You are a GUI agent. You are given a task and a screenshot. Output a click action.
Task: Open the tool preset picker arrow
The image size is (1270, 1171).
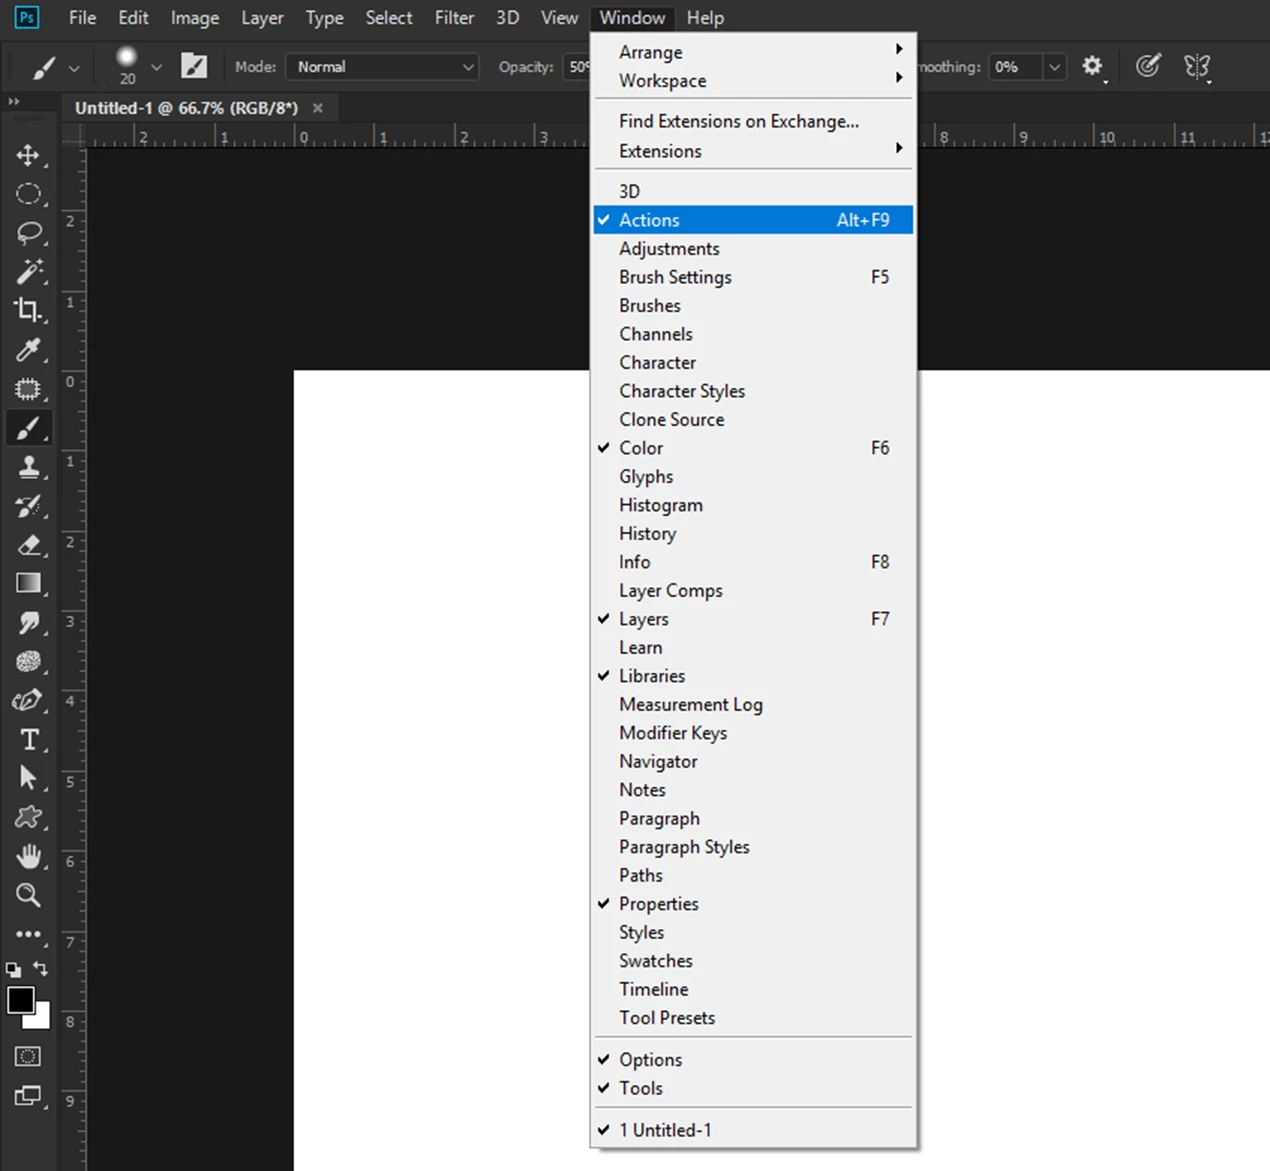point(74,68)
